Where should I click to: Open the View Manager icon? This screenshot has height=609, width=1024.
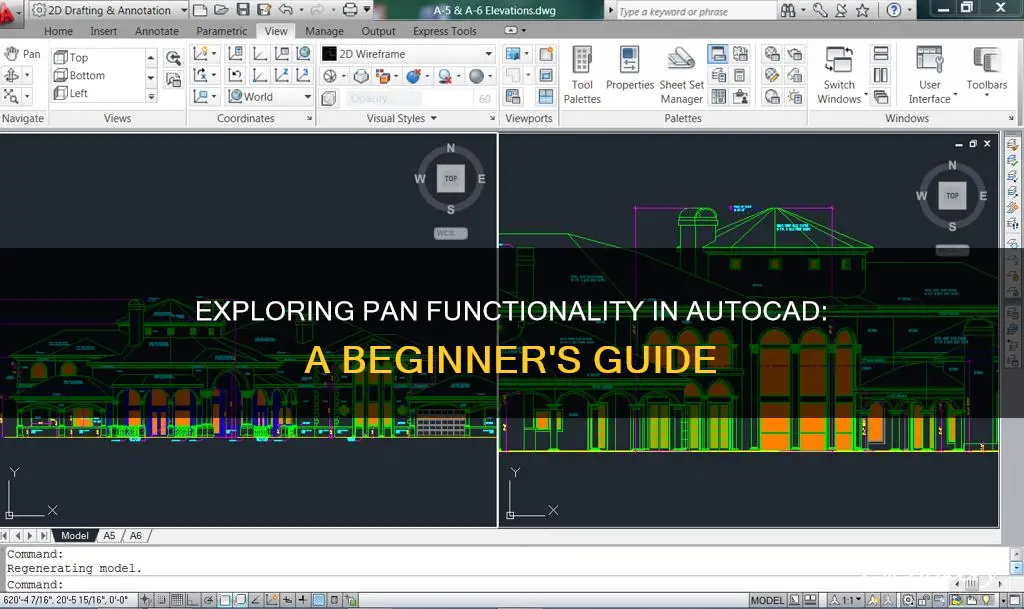pyautogui.click(x=173, y=80)
